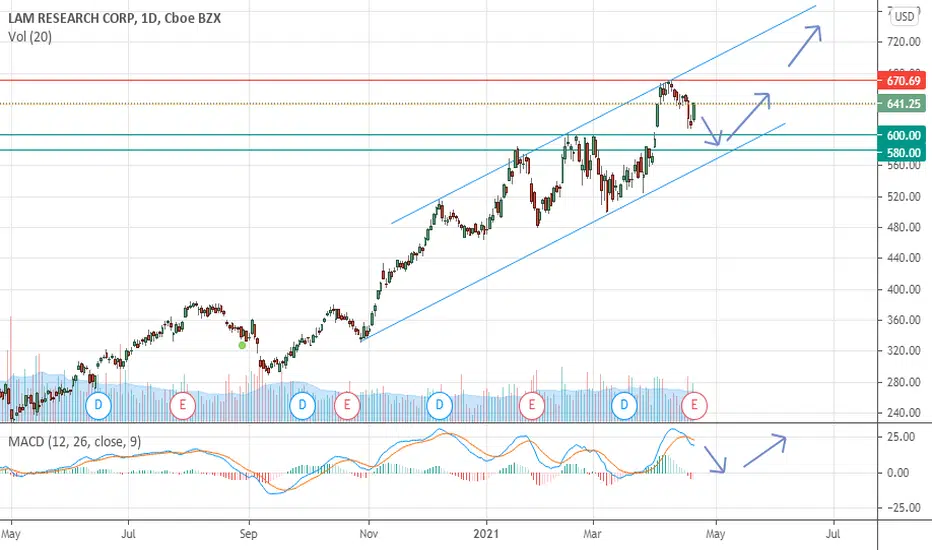
Task: Select the MACD (12, 26, close, 9) label
Action: (x=74, y=442)
